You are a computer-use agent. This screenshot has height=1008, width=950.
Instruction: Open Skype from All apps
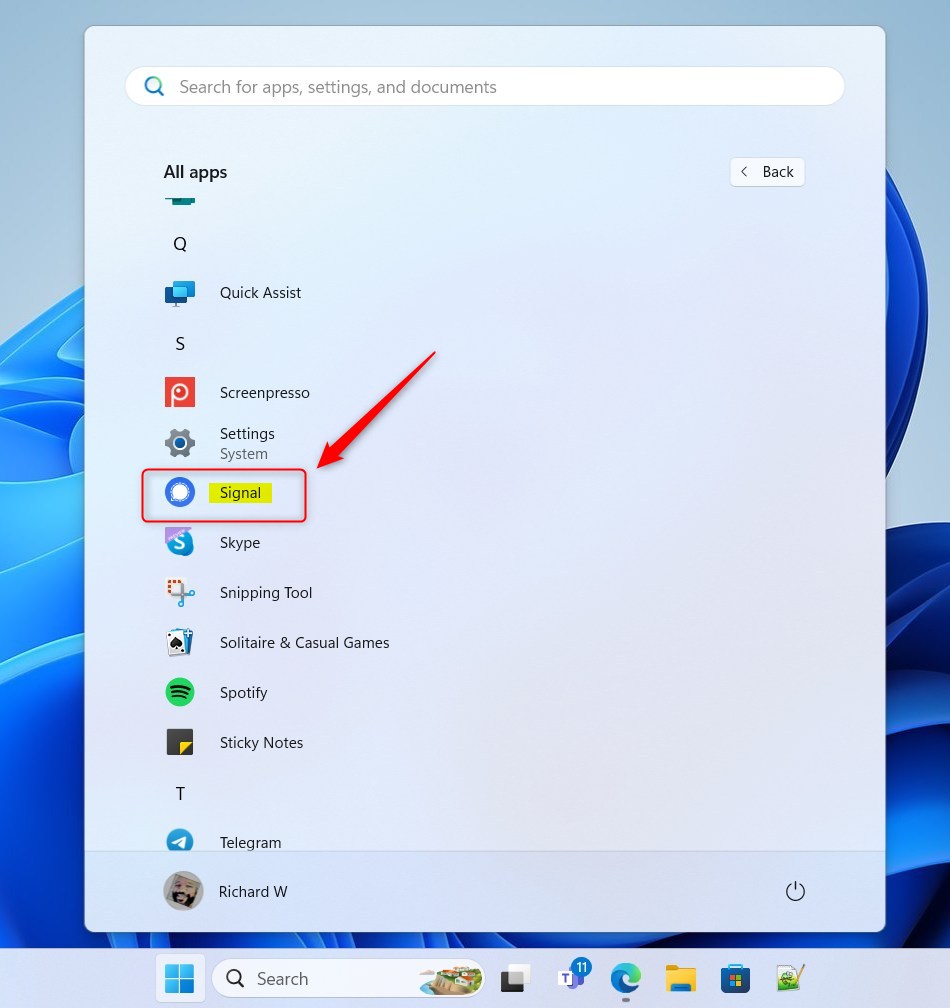click(x=239, y=542)
